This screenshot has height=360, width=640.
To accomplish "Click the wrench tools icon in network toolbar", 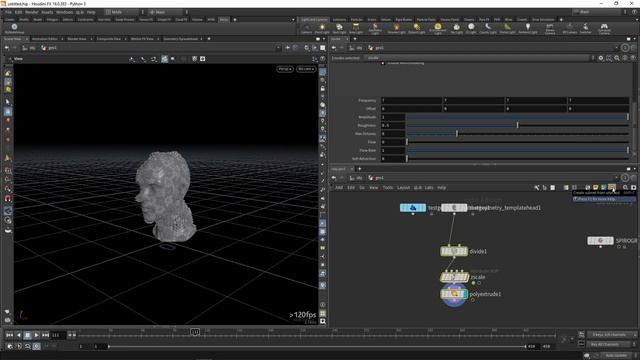I will [x=537, y=187].
